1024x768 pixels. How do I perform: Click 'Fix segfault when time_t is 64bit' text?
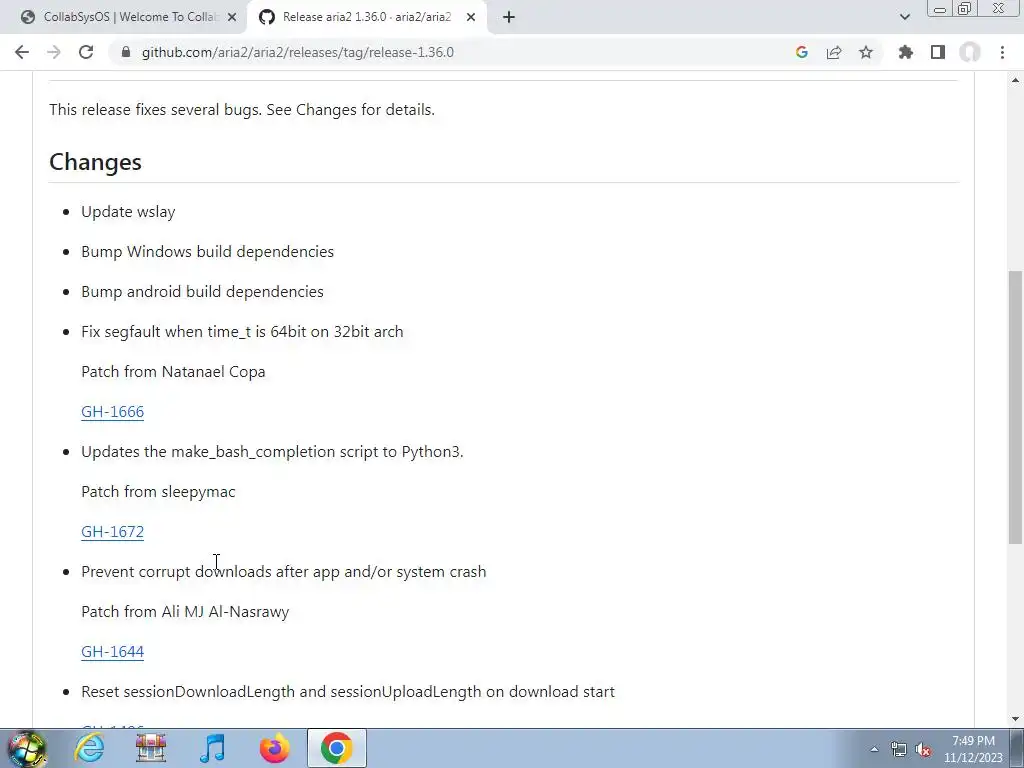pyautogui.click(x=242, y=332)
